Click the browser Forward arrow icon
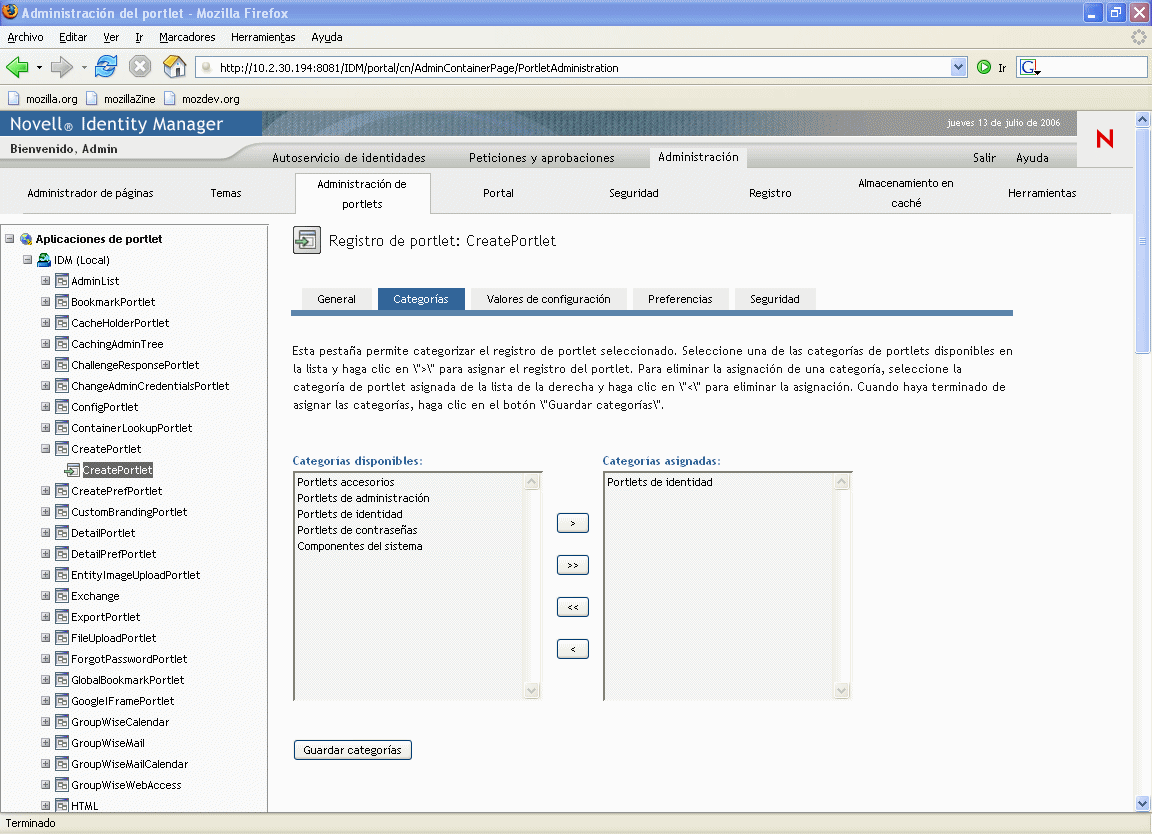 (62, 67)
